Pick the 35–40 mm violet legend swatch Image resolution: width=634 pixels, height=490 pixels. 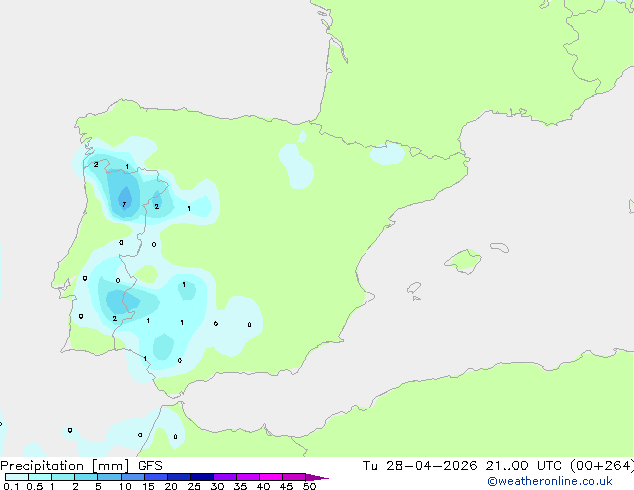248,477
